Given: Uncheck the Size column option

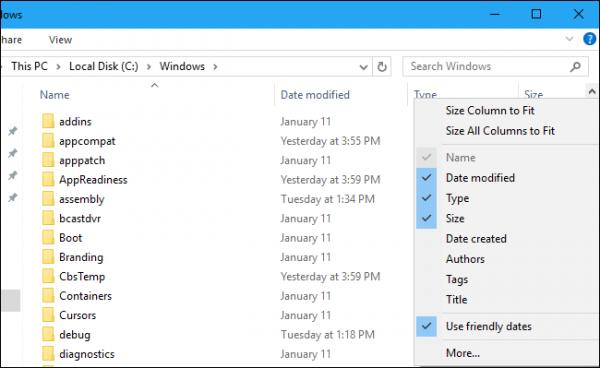Looking at the screenshot, I should [x=455, y=218].
